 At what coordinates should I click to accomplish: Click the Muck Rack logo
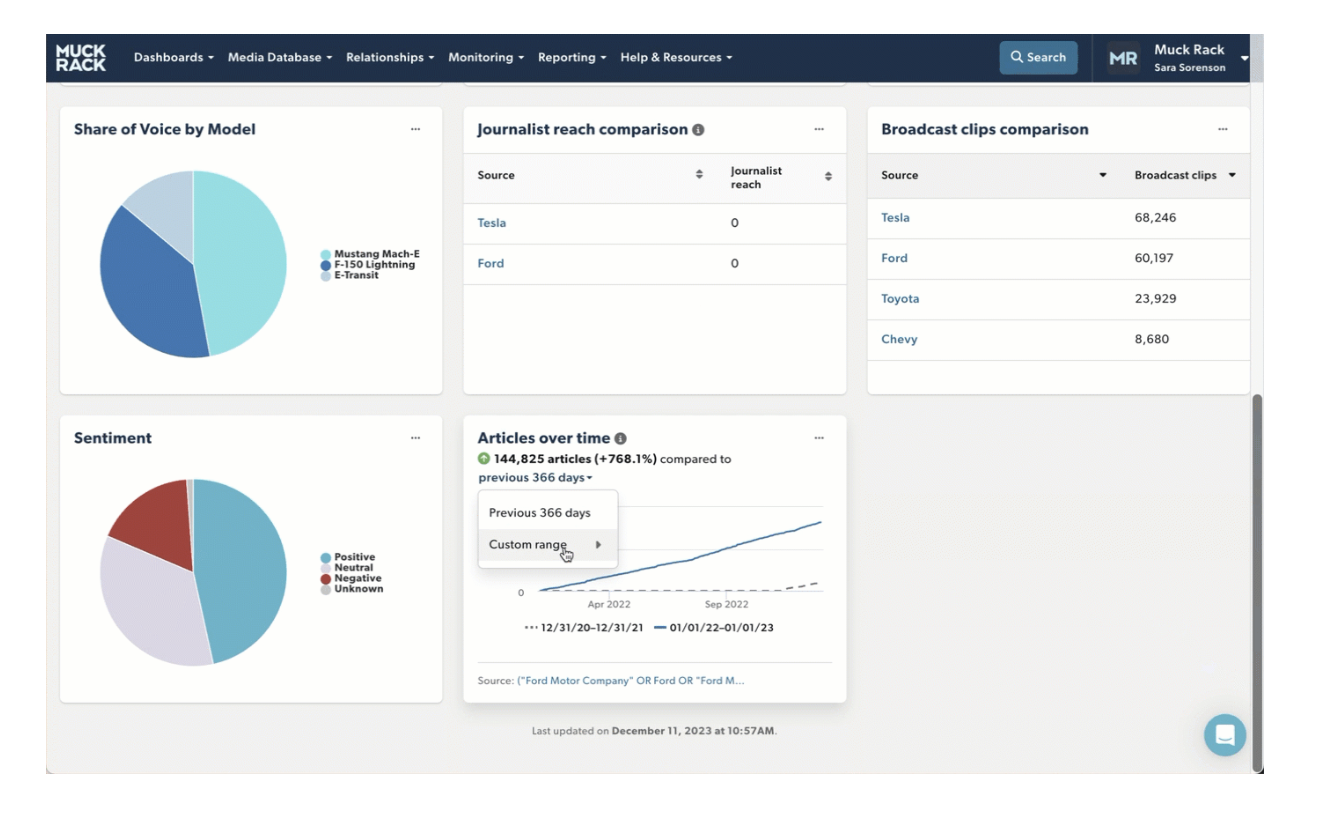pos(81,57)
